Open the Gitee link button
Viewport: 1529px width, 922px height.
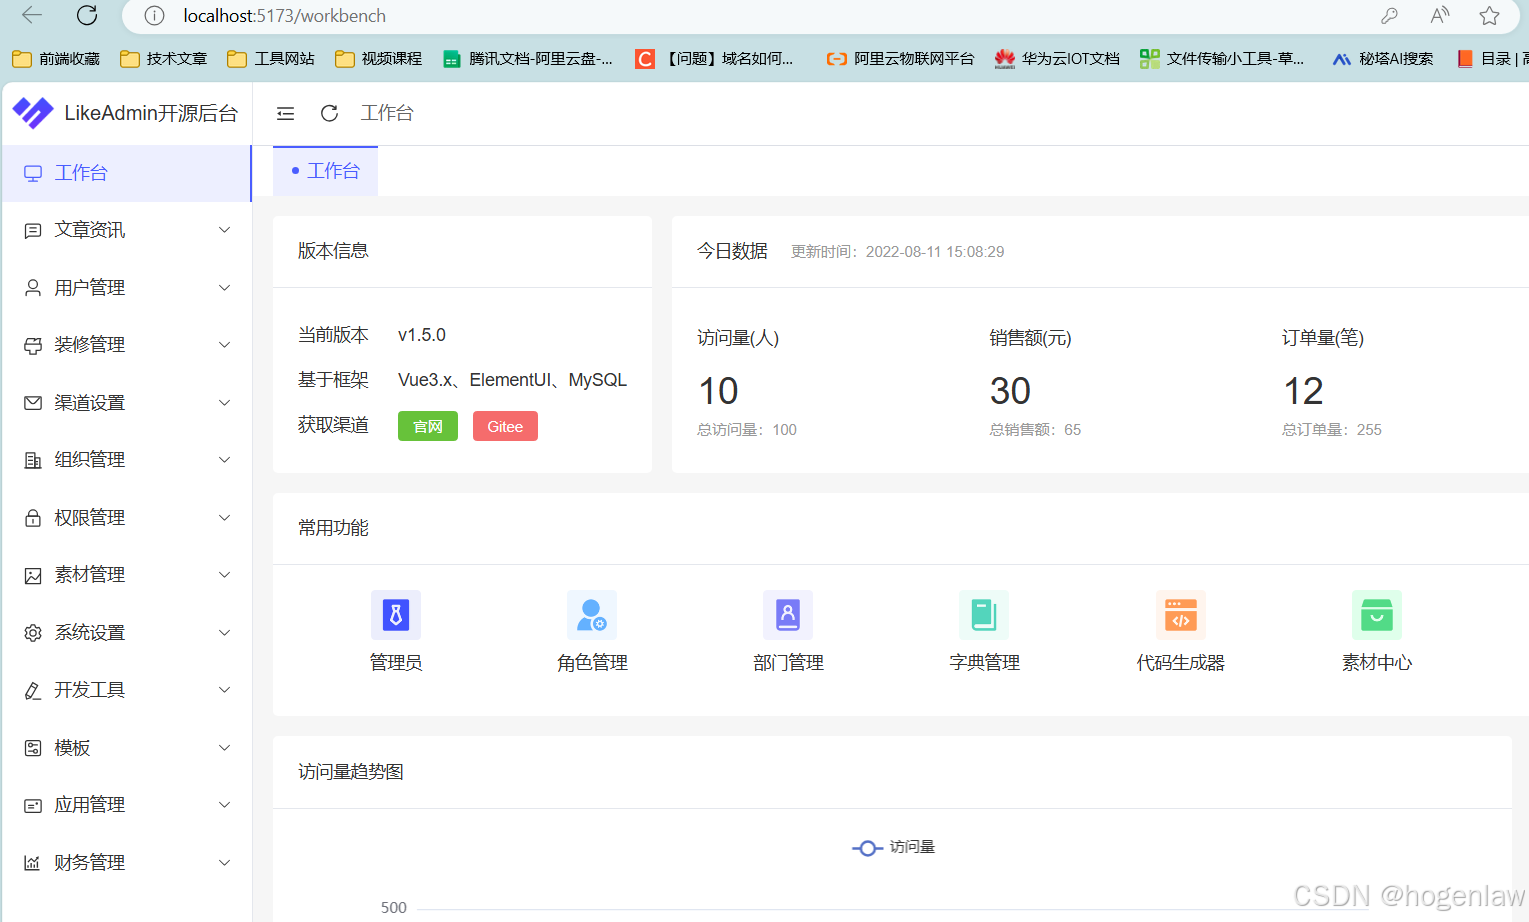point(505,426)
